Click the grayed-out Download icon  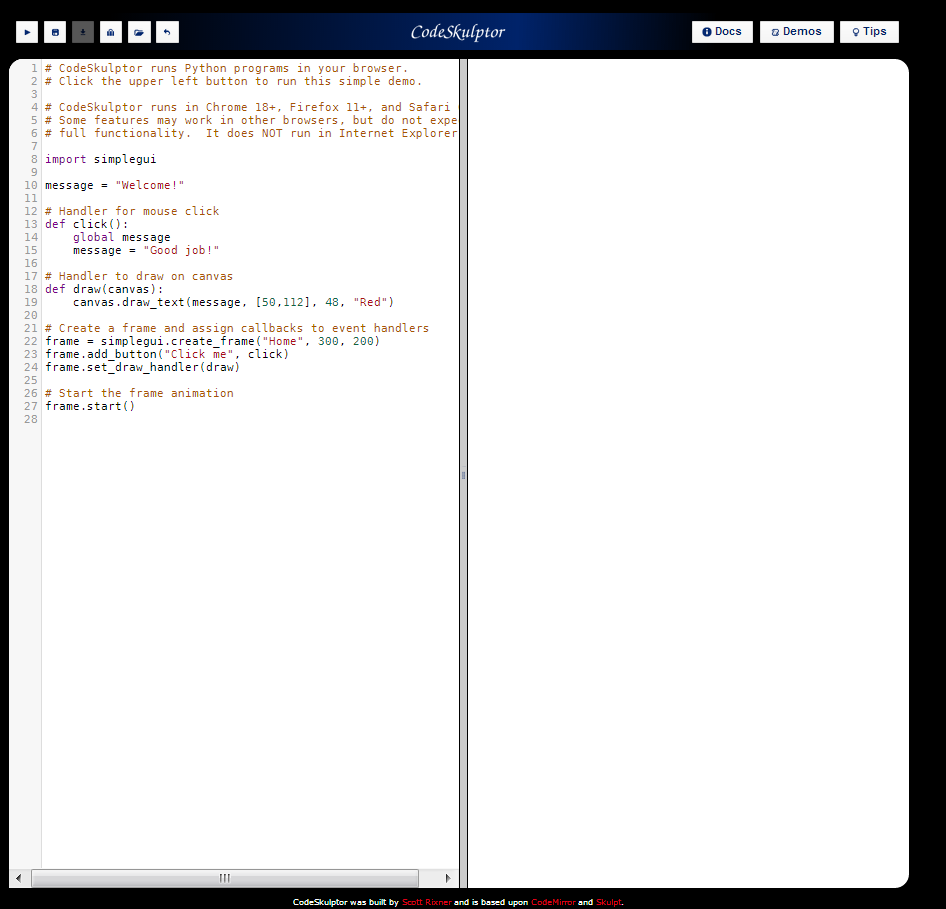(82, 31)
